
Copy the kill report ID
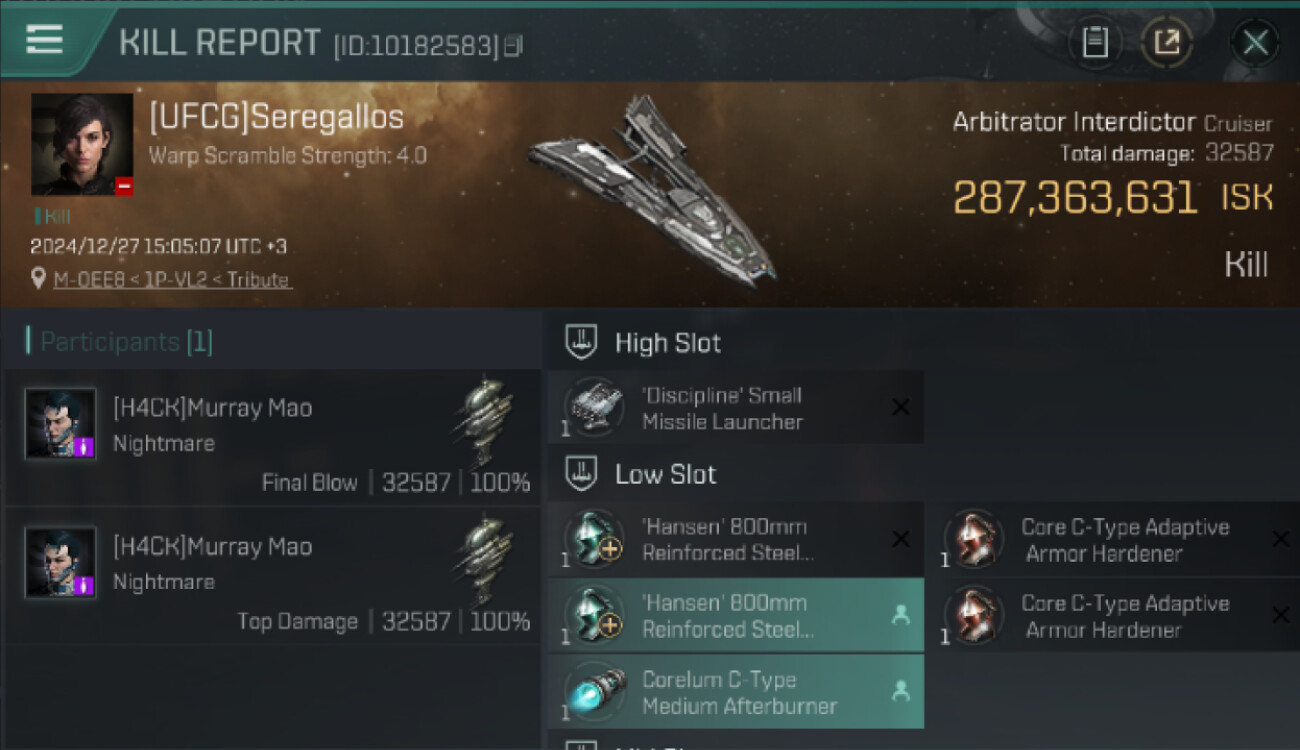[513, 46]
